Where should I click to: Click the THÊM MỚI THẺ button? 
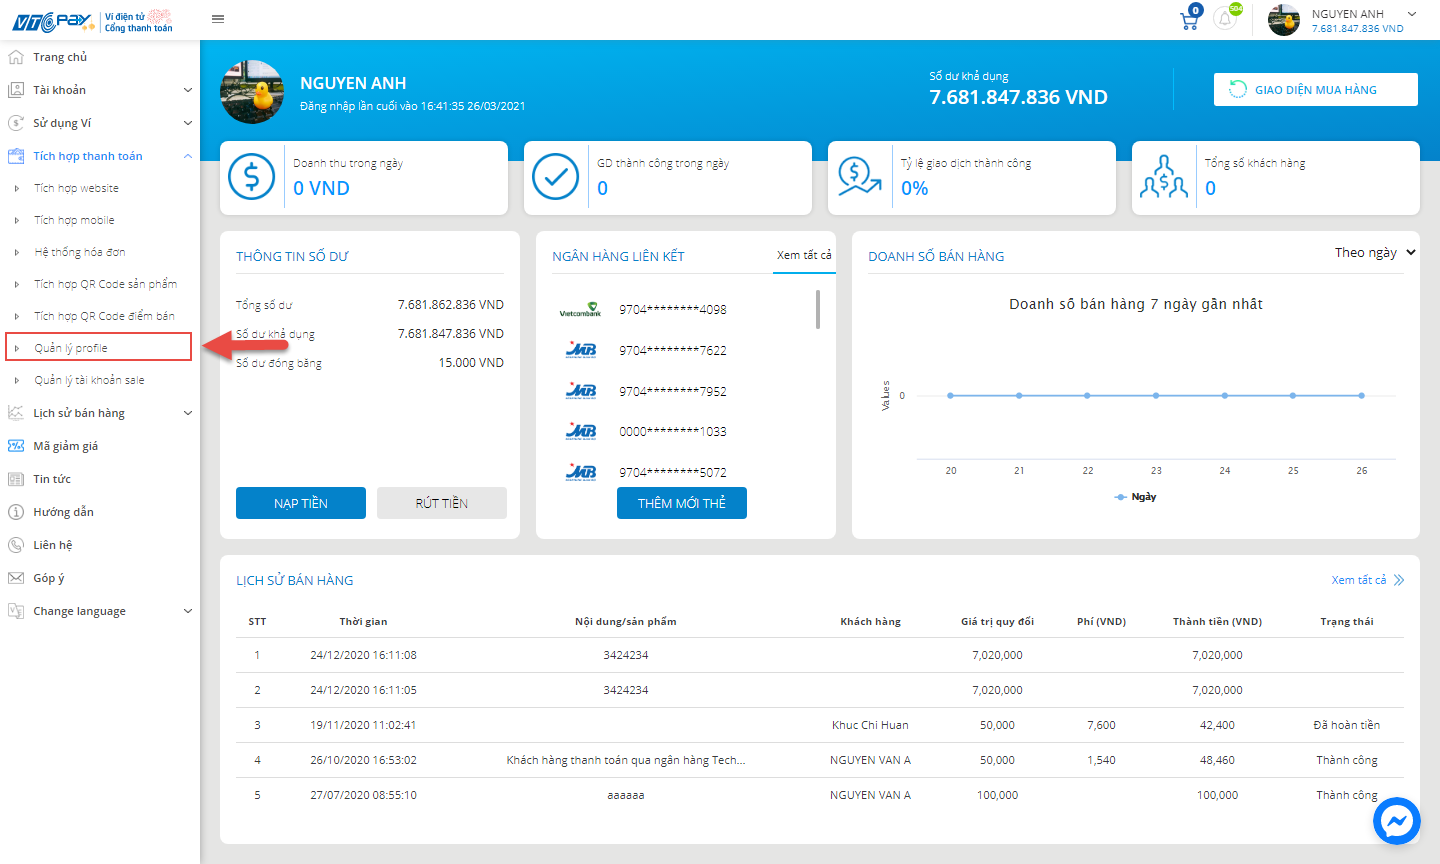[x=682, y=503]
